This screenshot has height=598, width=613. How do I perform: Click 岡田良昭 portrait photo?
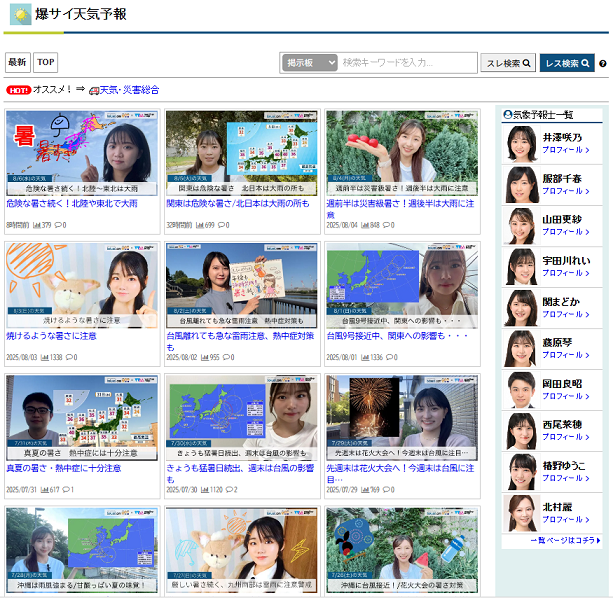tap(521, 390)
